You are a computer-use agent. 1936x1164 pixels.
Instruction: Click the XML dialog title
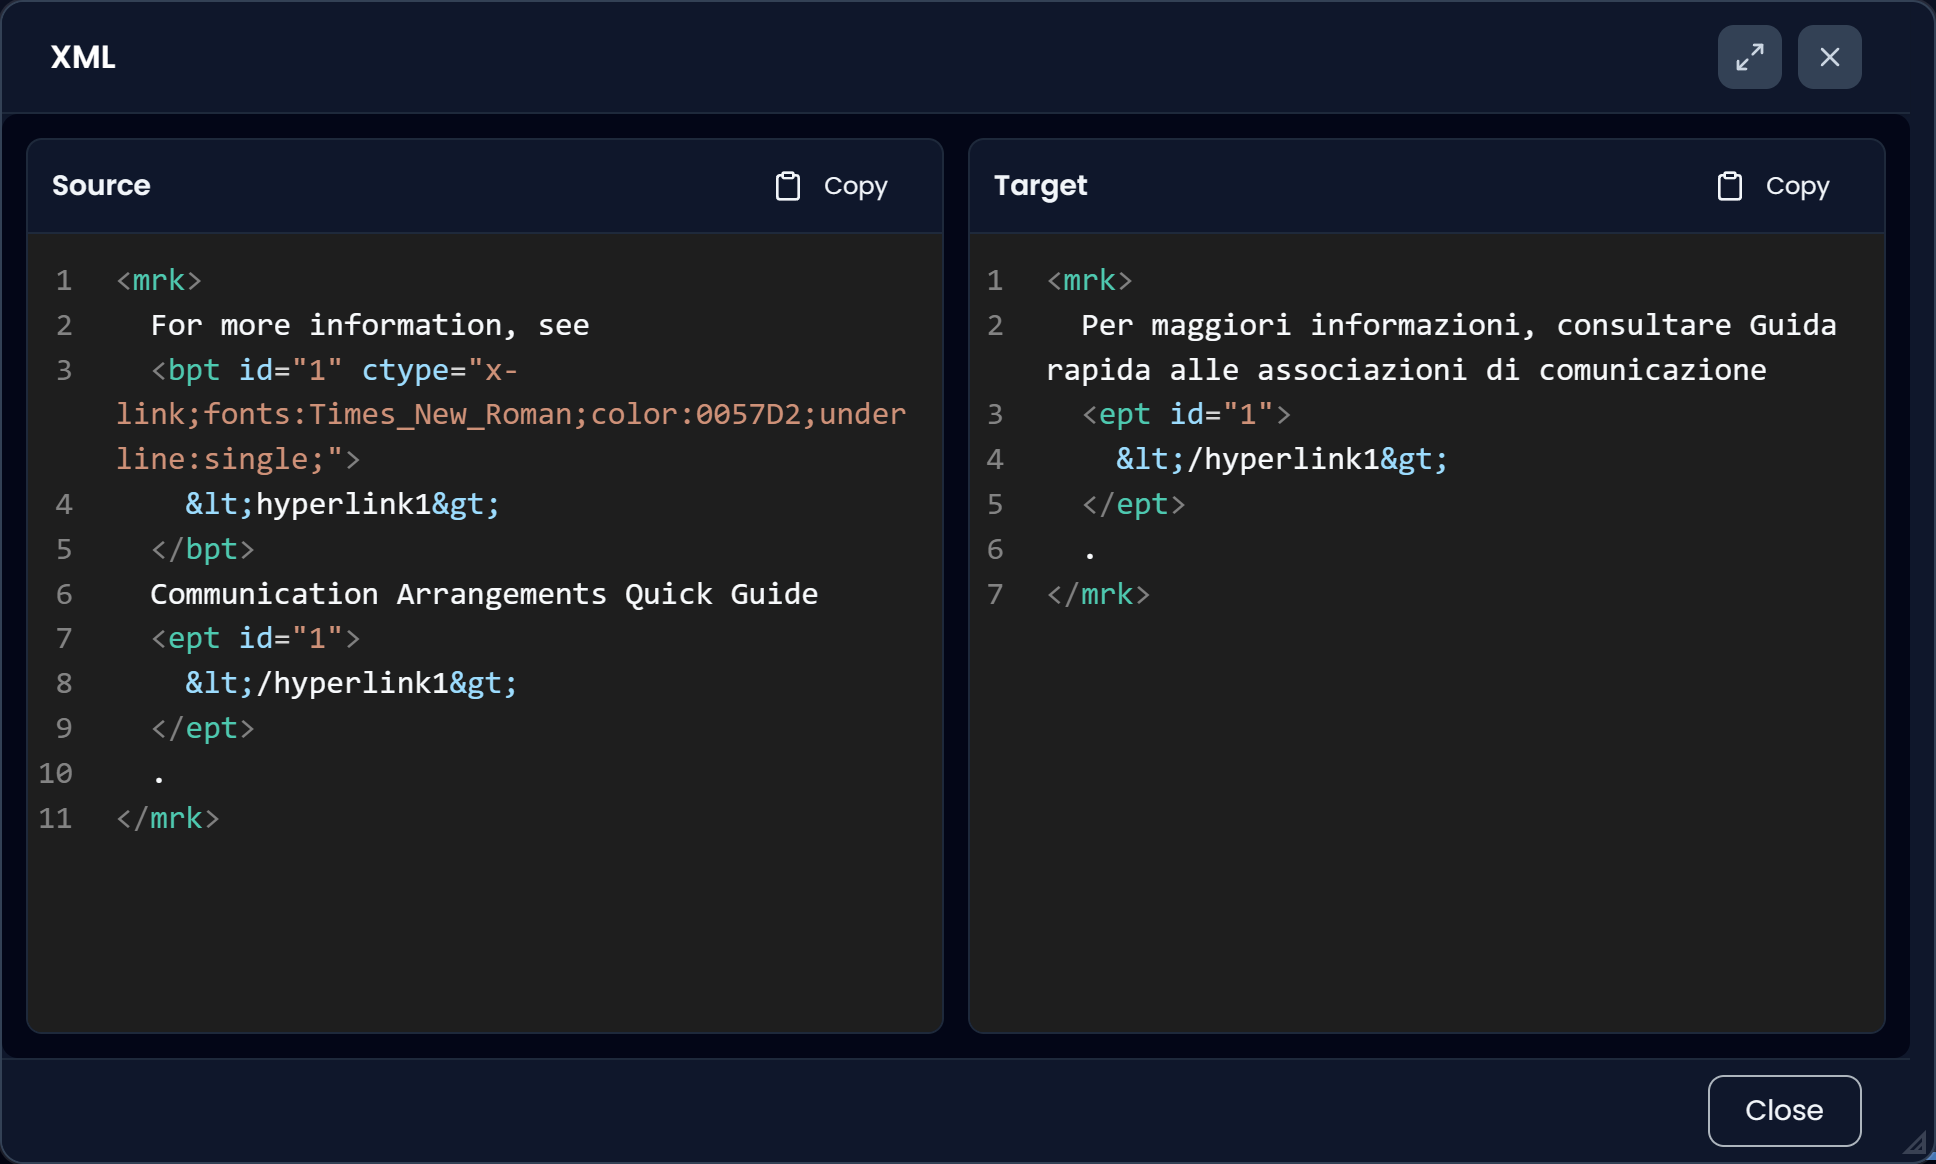[83, 57]
